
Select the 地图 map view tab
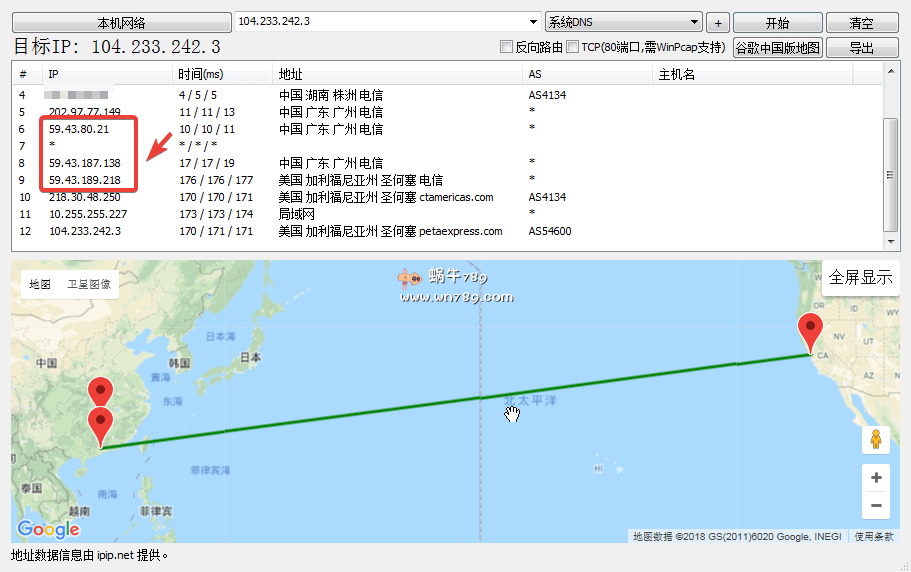pos(40,284)
